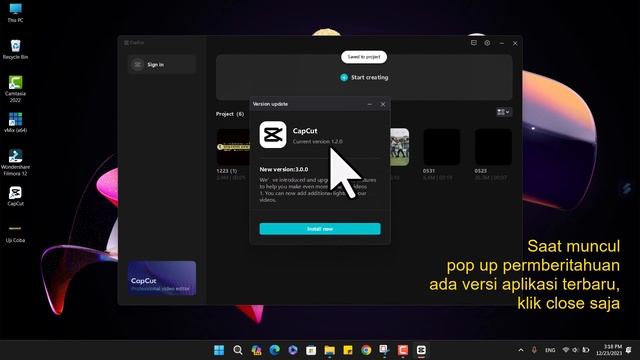Open vMix (x64) desktop shortcut
The width and height of the screenshot is (640, 360).
(x=16, y=122)
